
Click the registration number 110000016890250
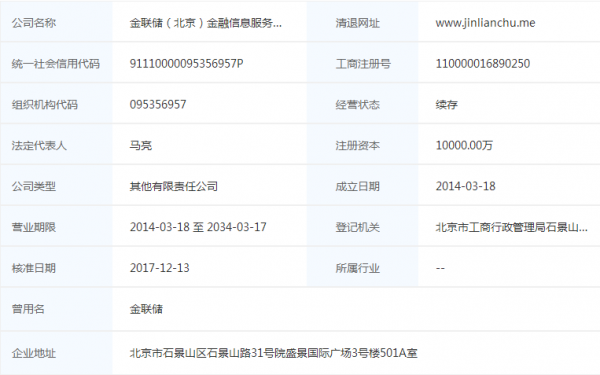pos(483,64)
